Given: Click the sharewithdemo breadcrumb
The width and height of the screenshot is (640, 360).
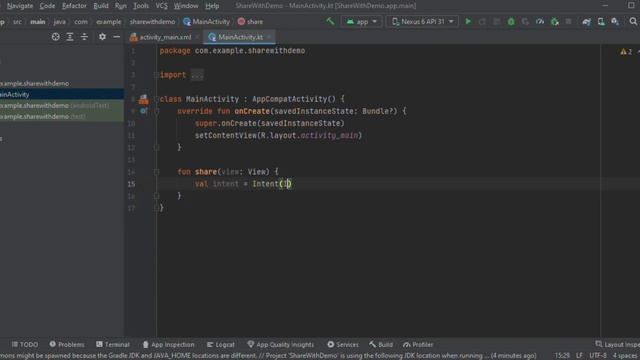Looking at the screenshot, I should pyautogui.click(x=152, y=22).
